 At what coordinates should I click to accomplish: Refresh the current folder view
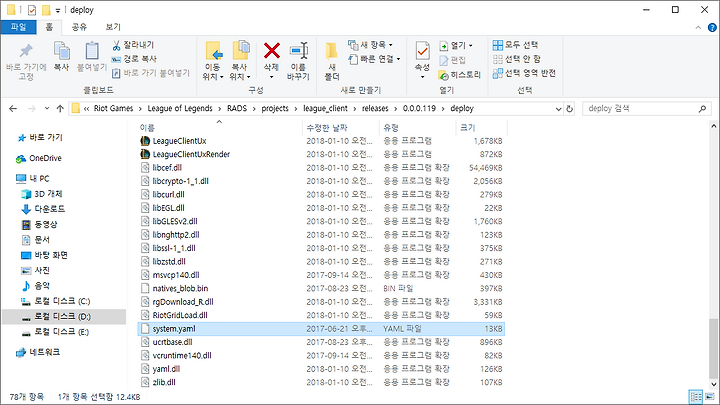coord(569,109)
